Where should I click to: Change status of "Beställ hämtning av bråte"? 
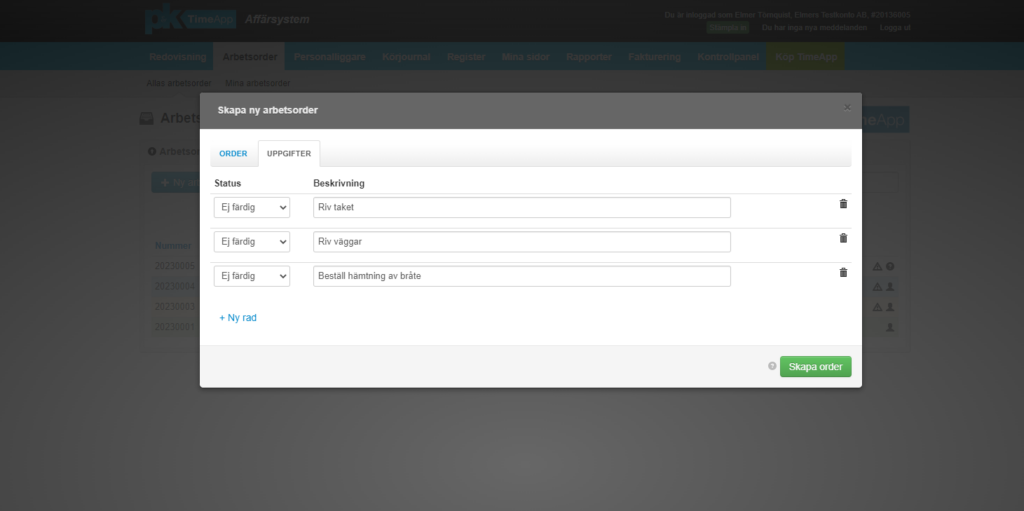click(252, 276)
